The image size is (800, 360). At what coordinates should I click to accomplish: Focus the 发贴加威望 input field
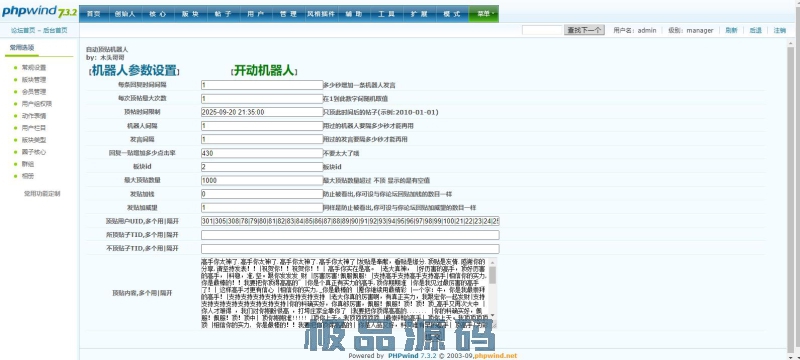pos(262,208)
